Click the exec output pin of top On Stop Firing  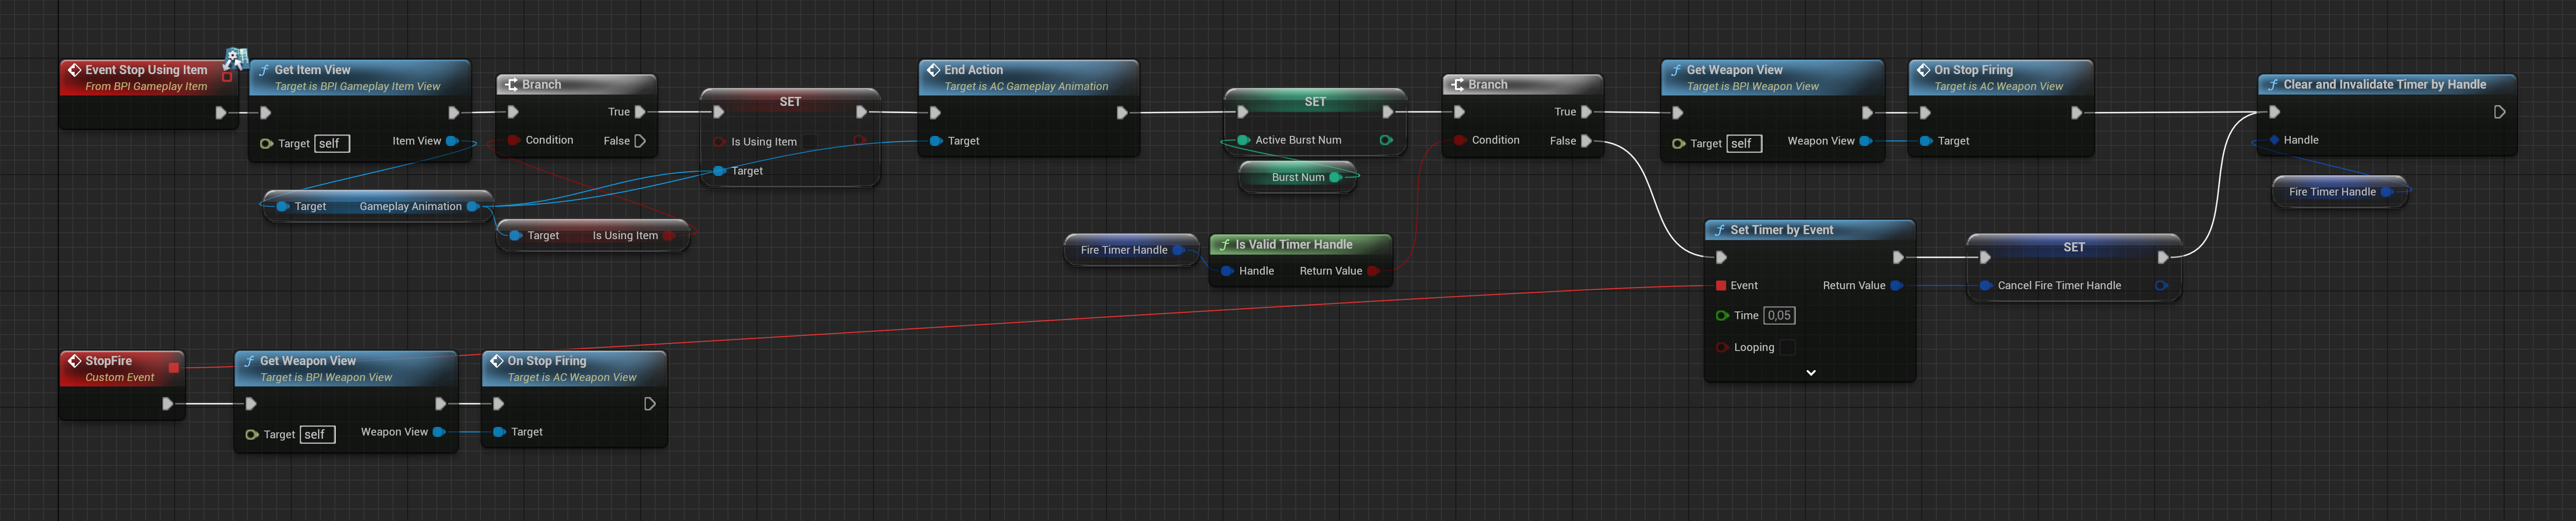pyautogui.click(x=2077, y=113)
